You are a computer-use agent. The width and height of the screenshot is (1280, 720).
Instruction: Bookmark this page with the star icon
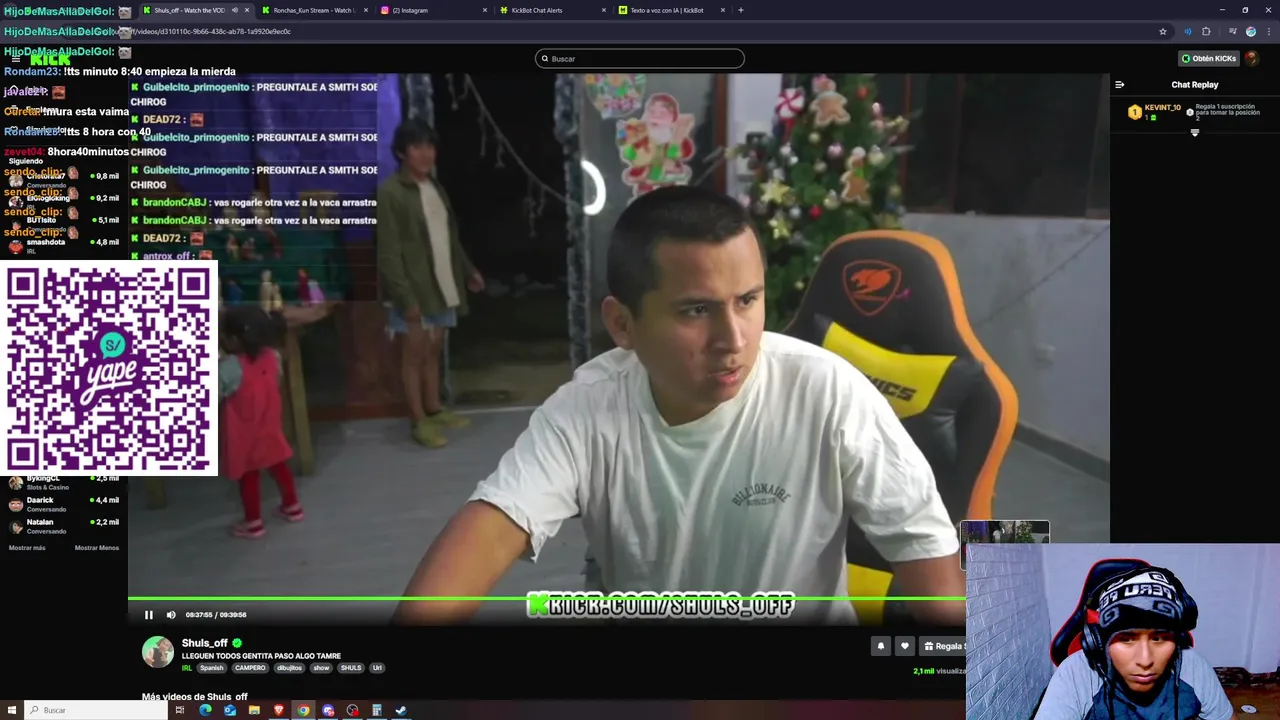[1163, 31]
